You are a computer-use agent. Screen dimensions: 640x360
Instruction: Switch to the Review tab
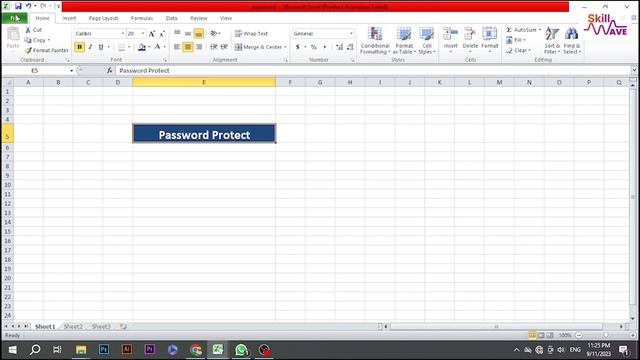198,18
